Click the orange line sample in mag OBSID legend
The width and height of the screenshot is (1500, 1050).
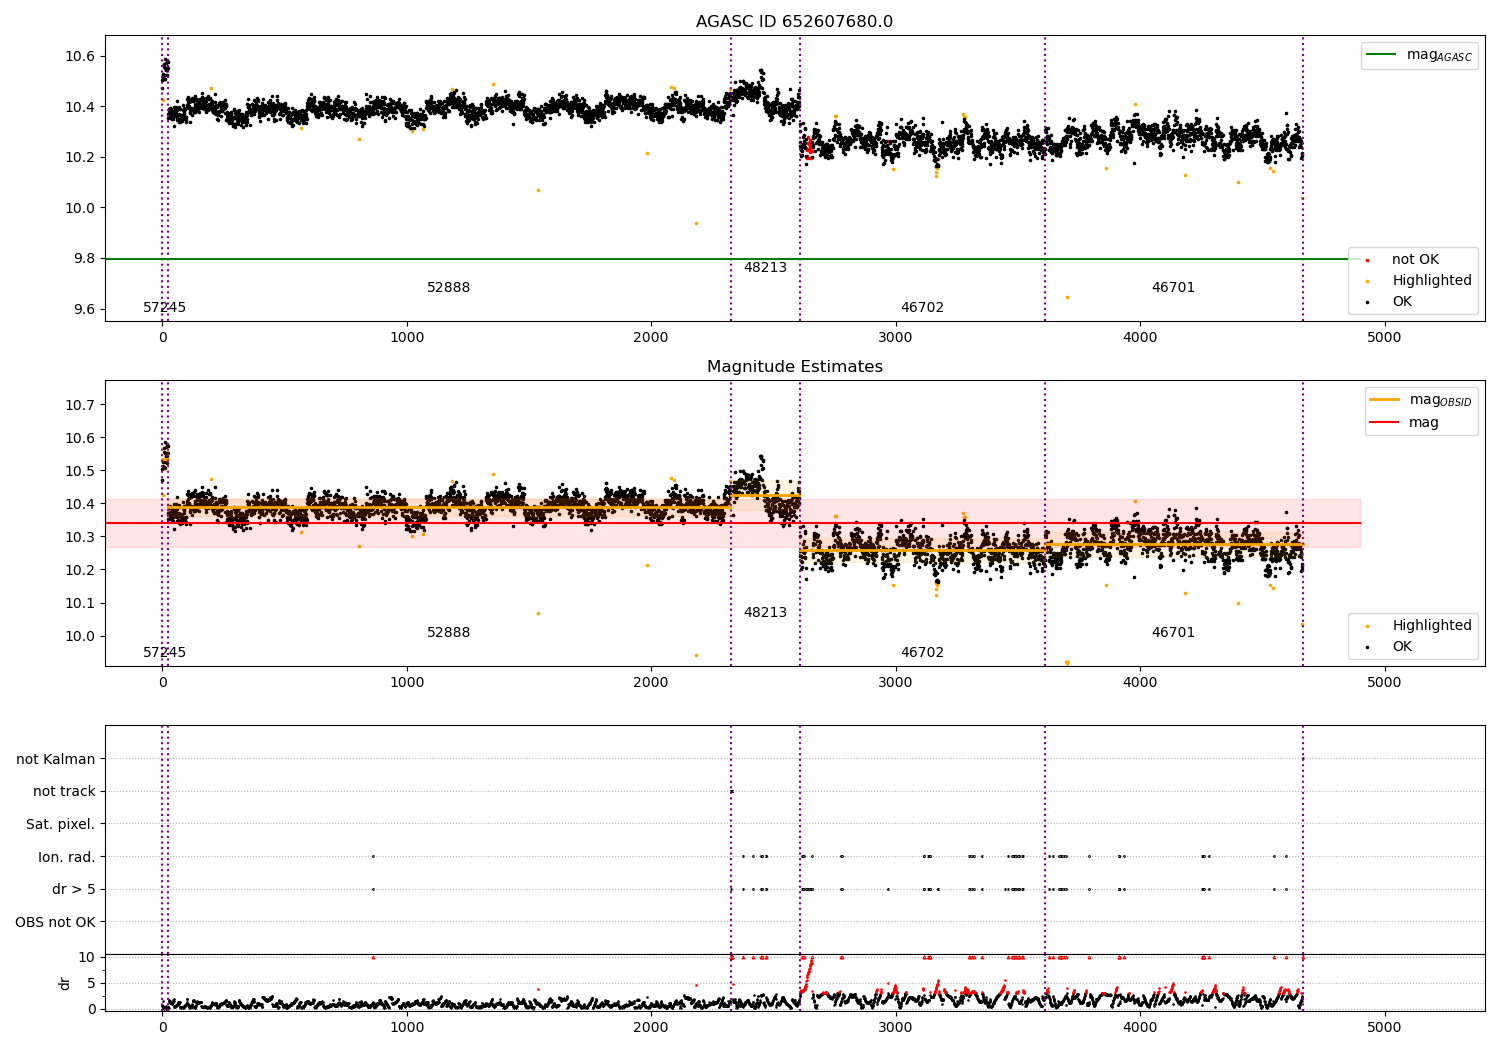[1385, 399]
